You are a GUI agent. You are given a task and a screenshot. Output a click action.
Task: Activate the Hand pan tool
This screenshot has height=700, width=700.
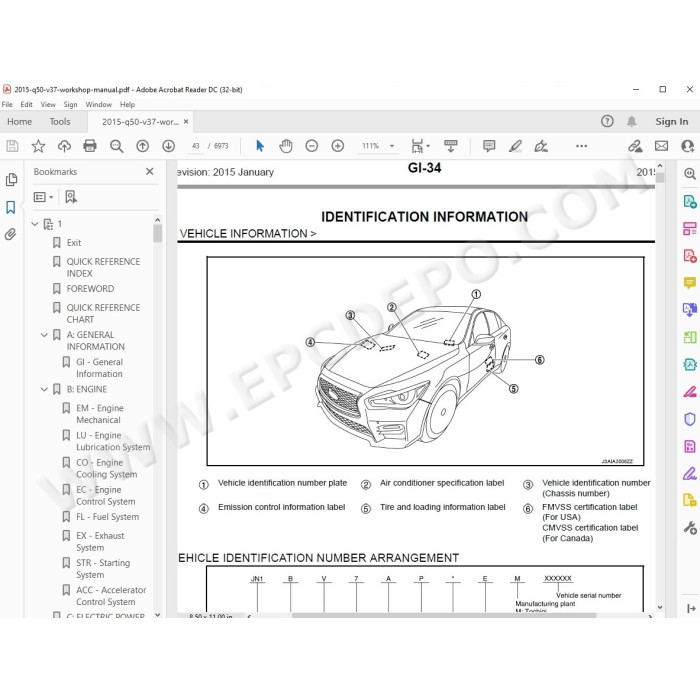click(x=286, y=146)
